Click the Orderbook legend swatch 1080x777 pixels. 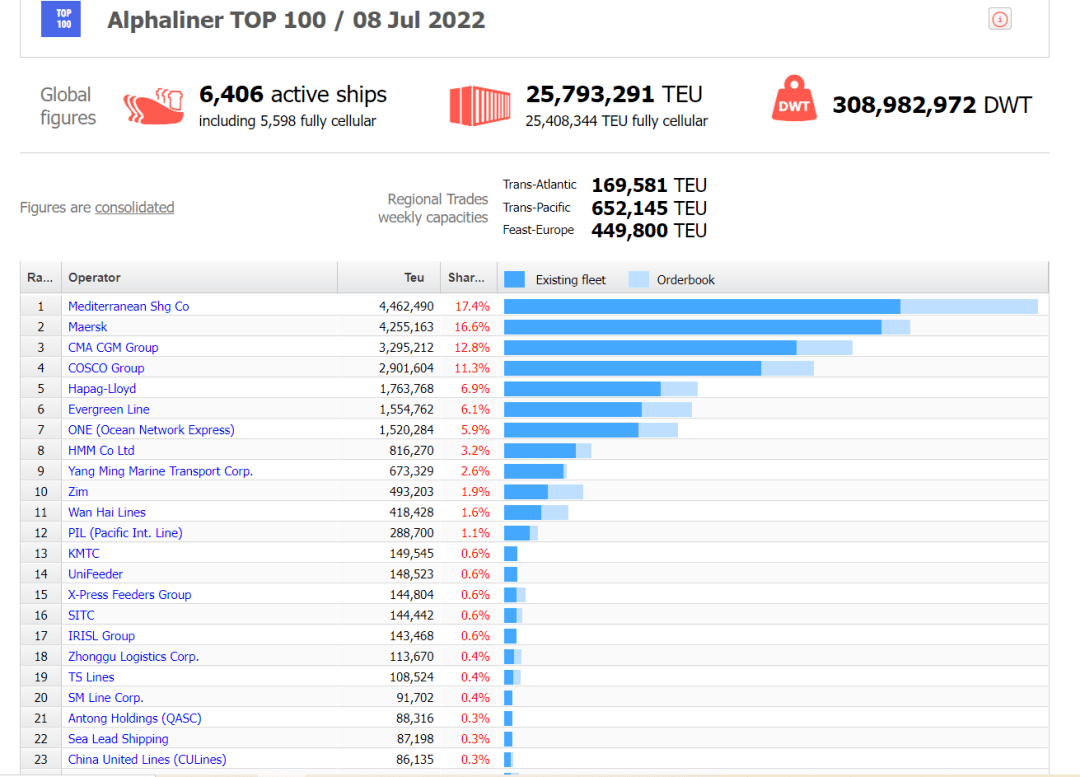tap(638, 279)
